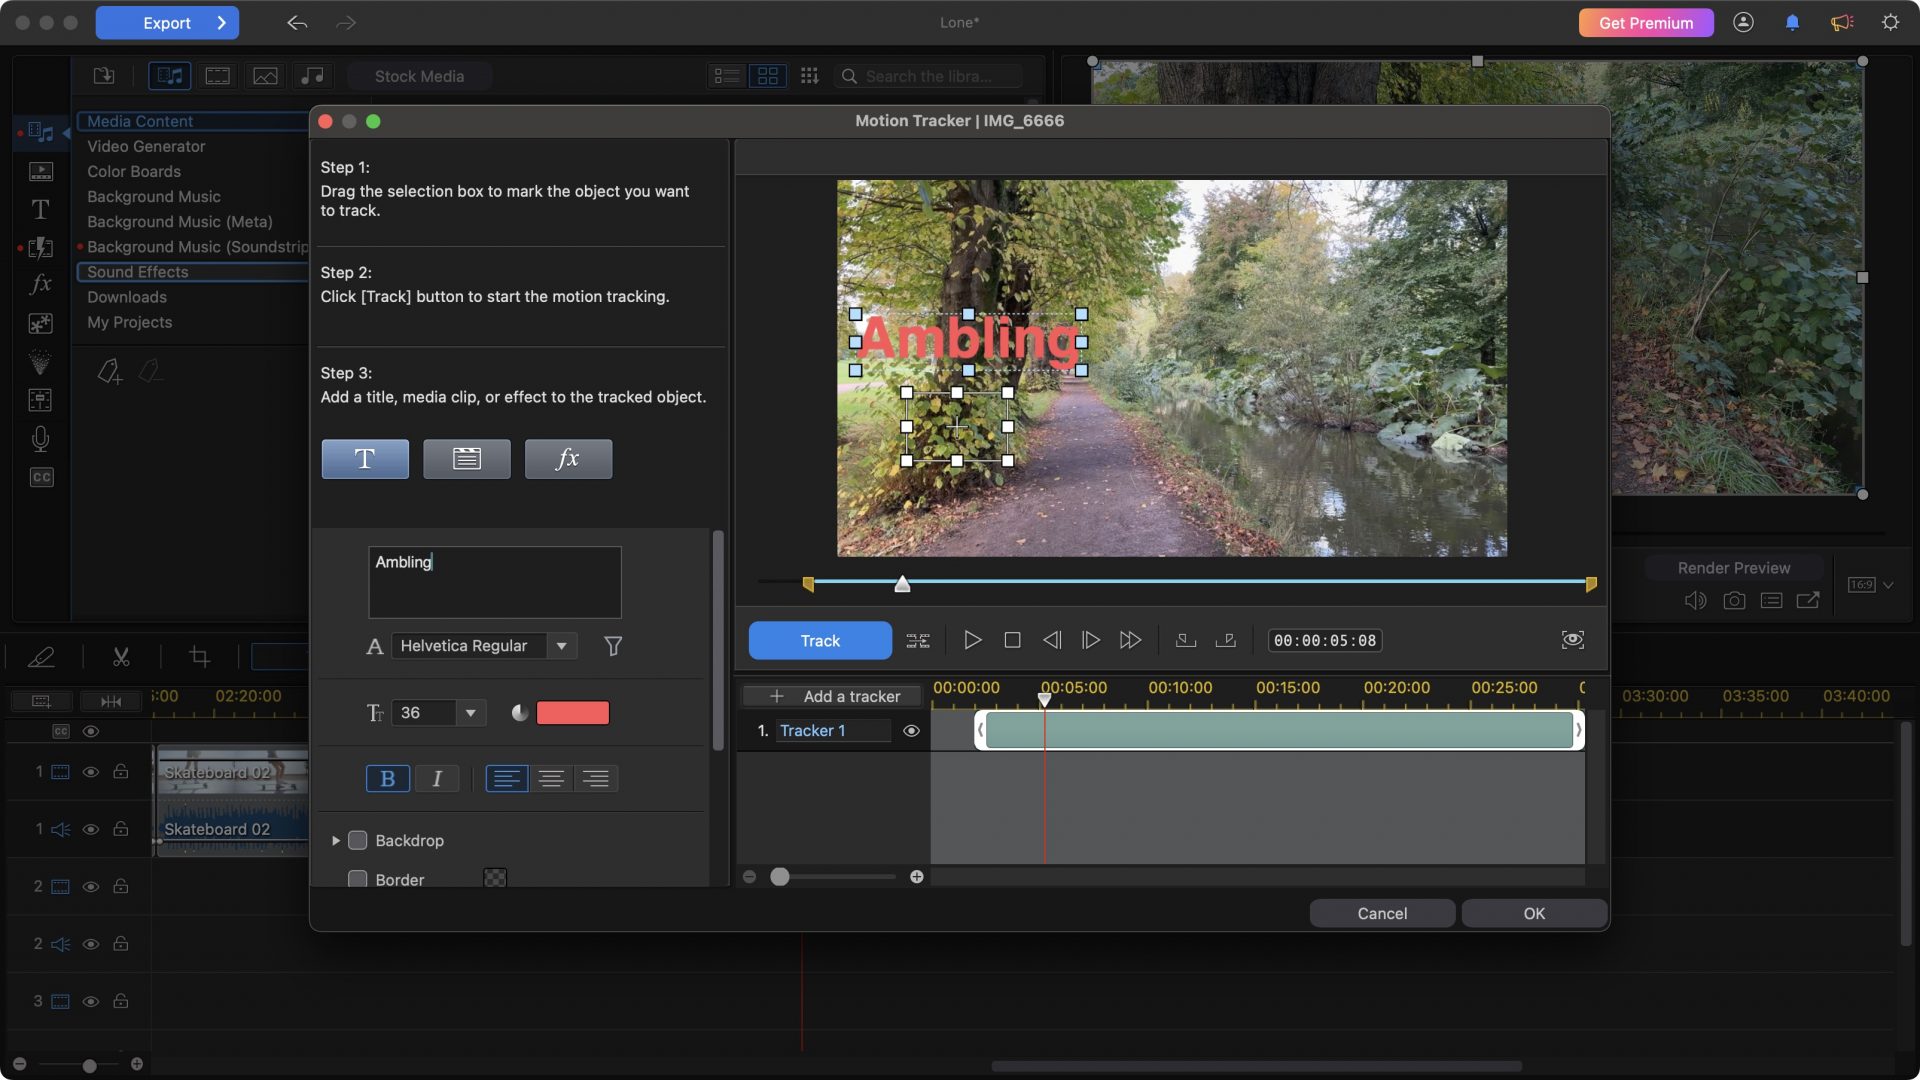The width and height of the screenshot is (1920, 1080).
Task: Open the font size 36 dropdown
Action: (470, 713)
